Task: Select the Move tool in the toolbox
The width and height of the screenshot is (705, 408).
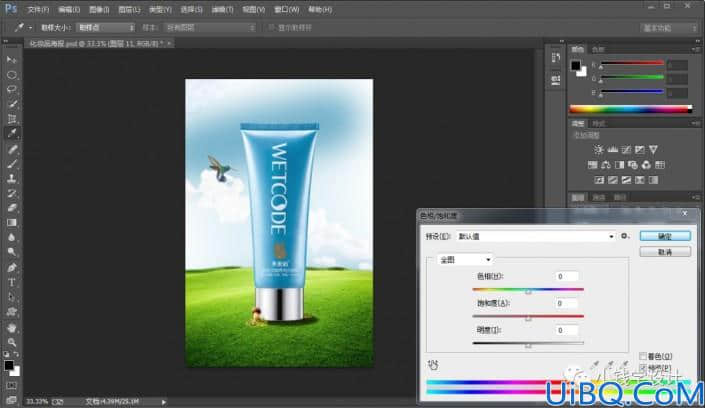Action: pos(12,60)
